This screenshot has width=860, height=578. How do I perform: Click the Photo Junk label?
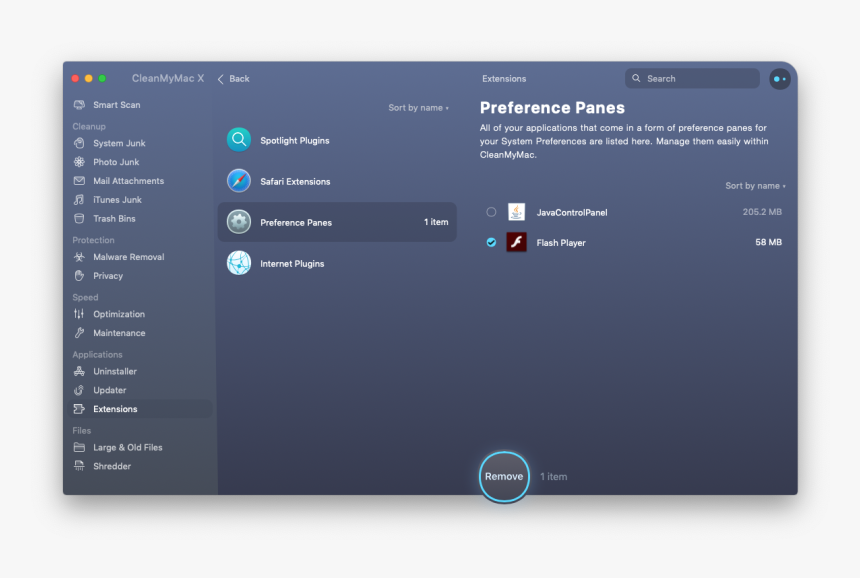click(x=116, y=162)
